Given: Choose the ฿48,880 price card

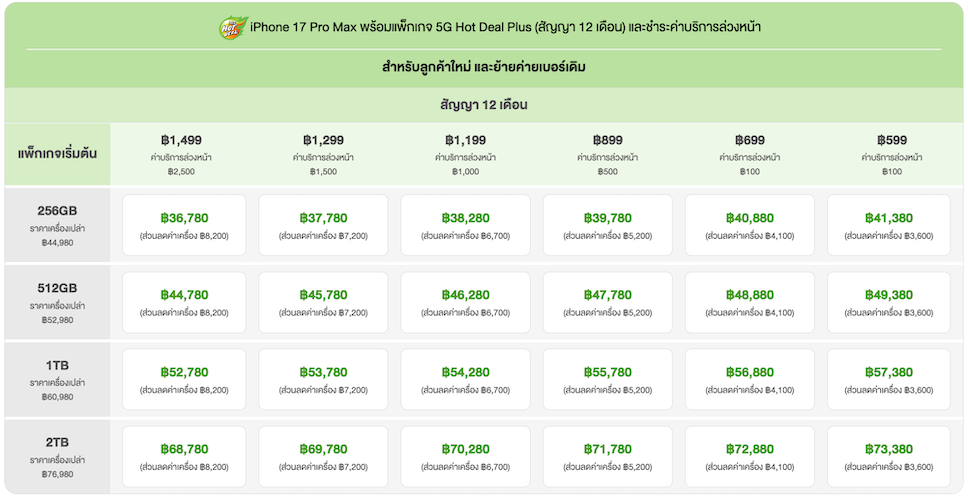Looking at the screenshot, I should click(749, 302).
